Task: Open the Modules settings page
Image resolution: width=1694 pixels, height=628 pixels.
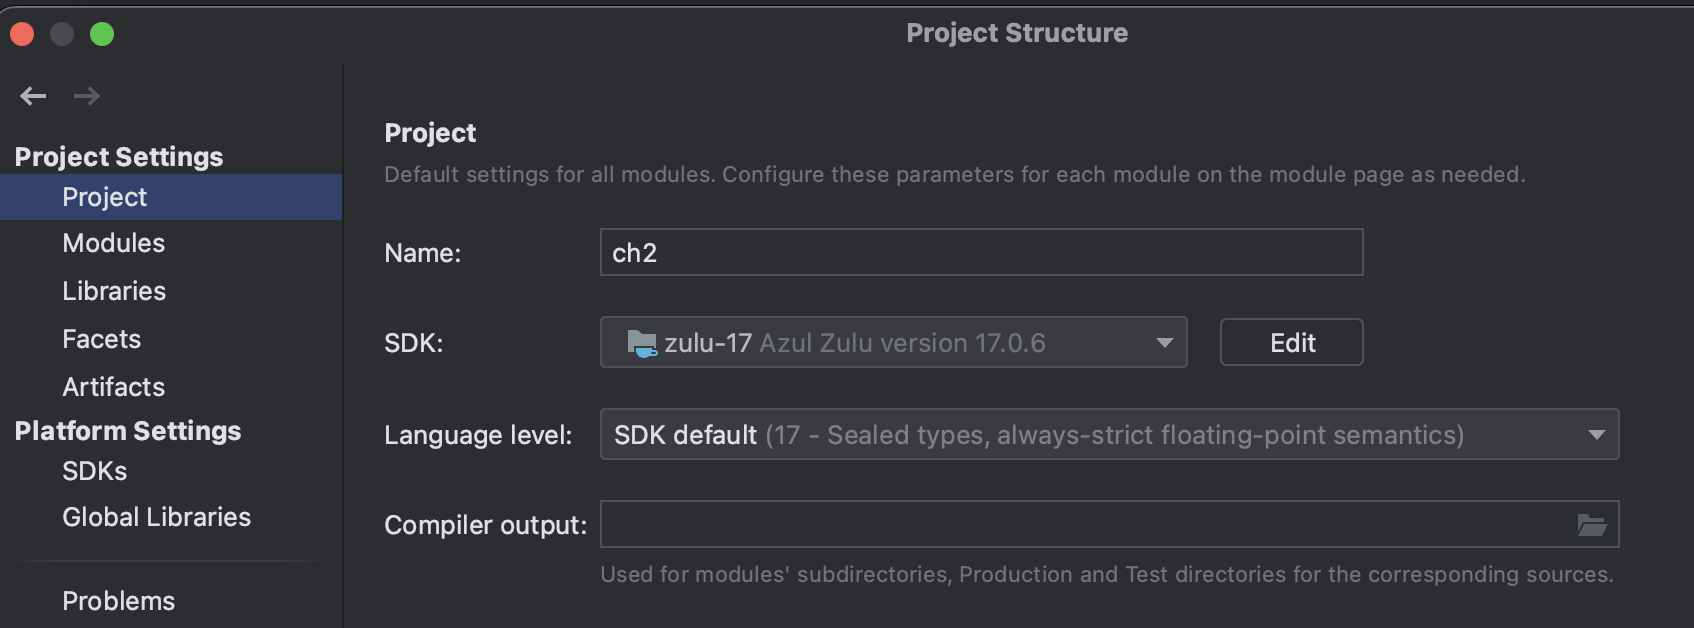Action: [113, 243]
